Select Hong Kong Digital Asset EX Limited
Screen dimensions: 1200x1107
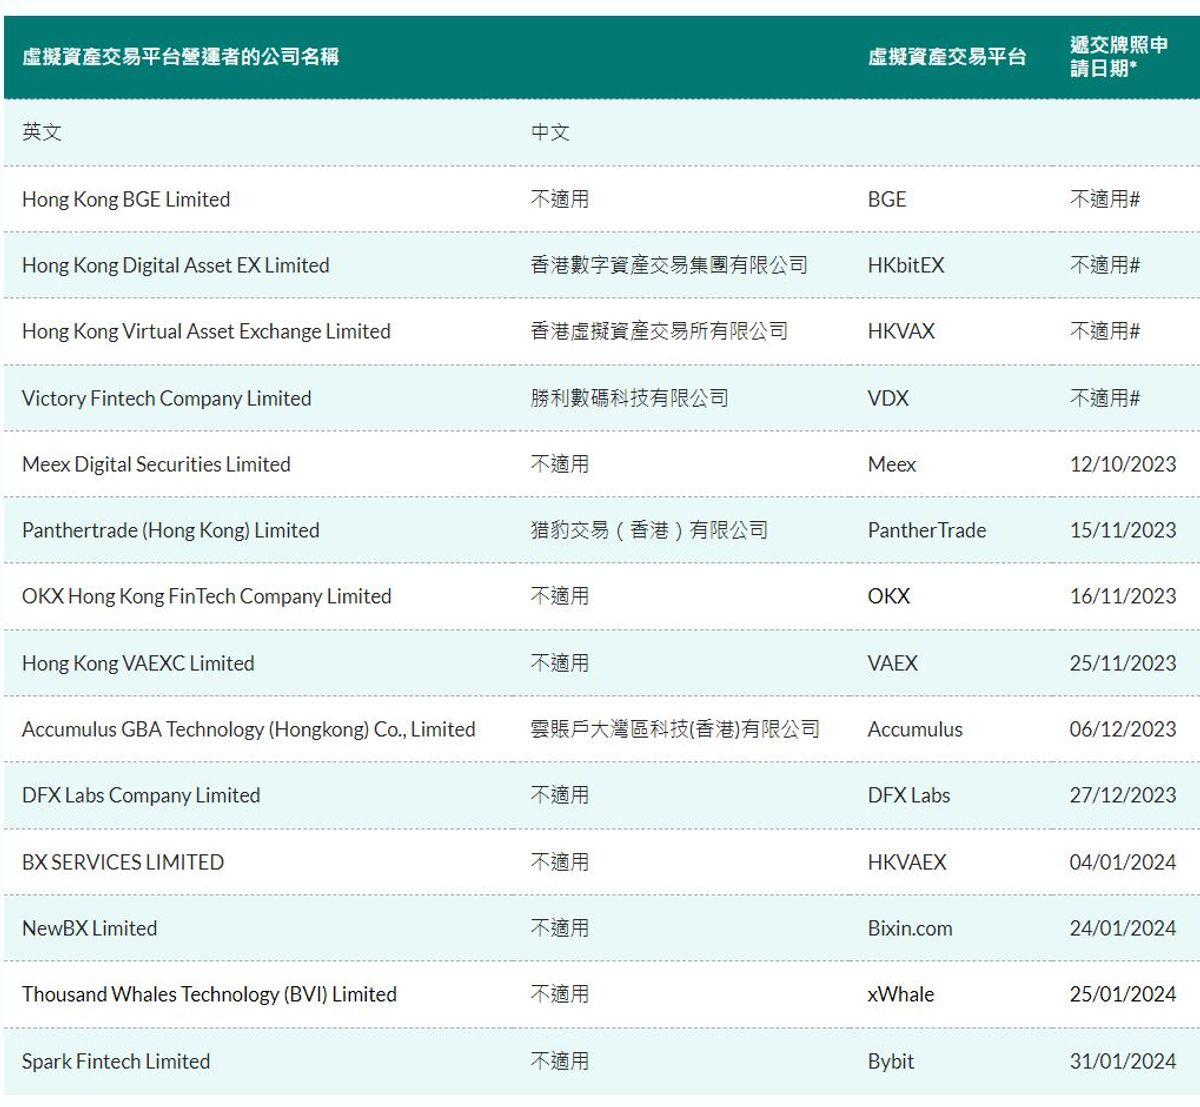point(176,265)
